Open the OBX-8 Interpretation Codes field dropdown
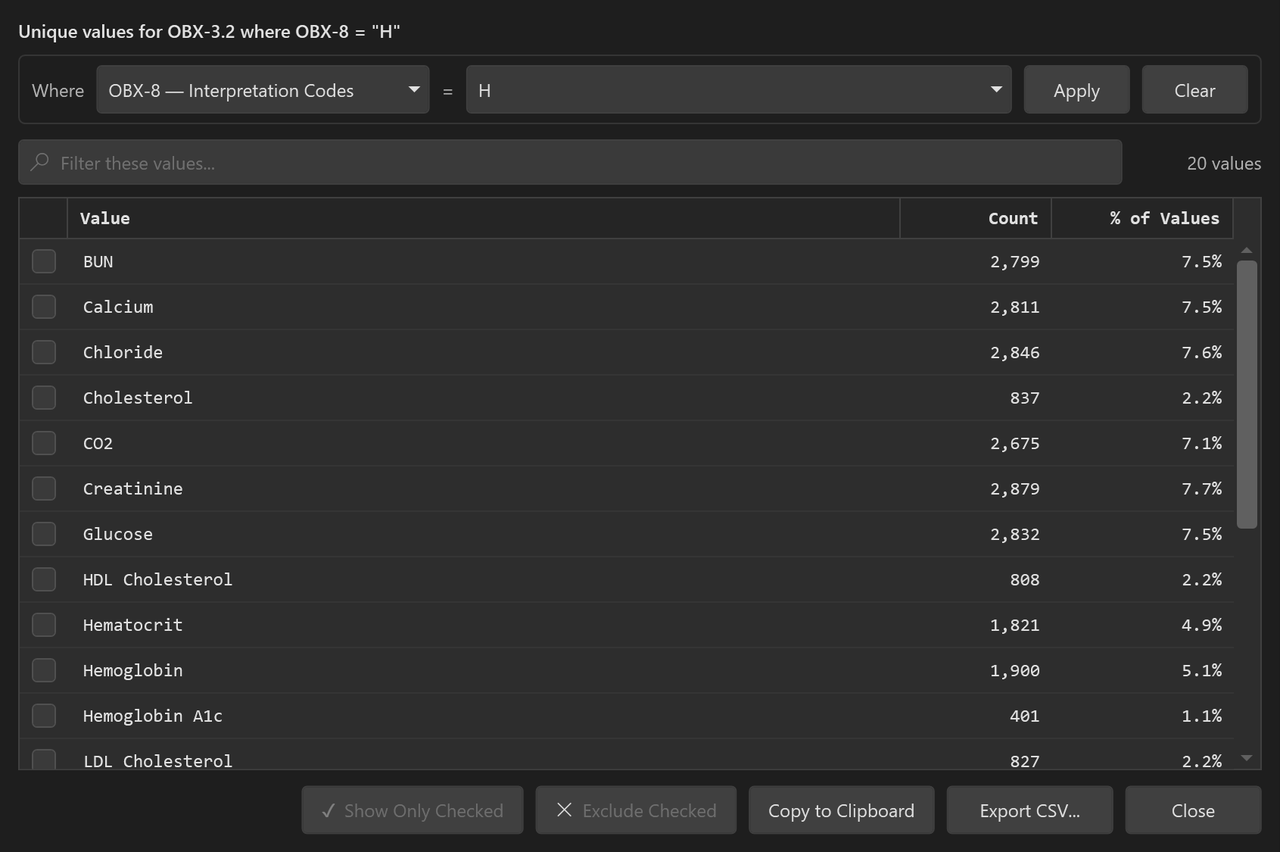This screenshot has height=852, width=1280. pyautogui.click(x=263, y=90)
